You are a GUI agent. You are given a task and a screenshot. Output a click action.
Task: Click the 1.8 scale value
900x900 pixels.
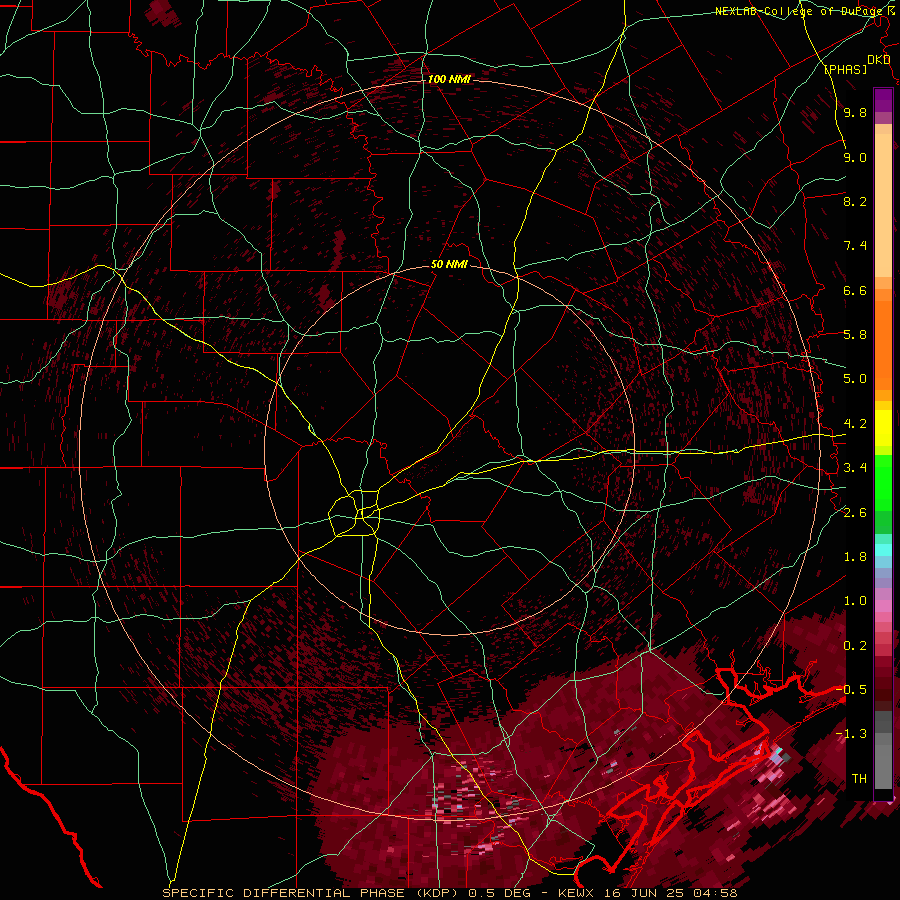[855, 557]
